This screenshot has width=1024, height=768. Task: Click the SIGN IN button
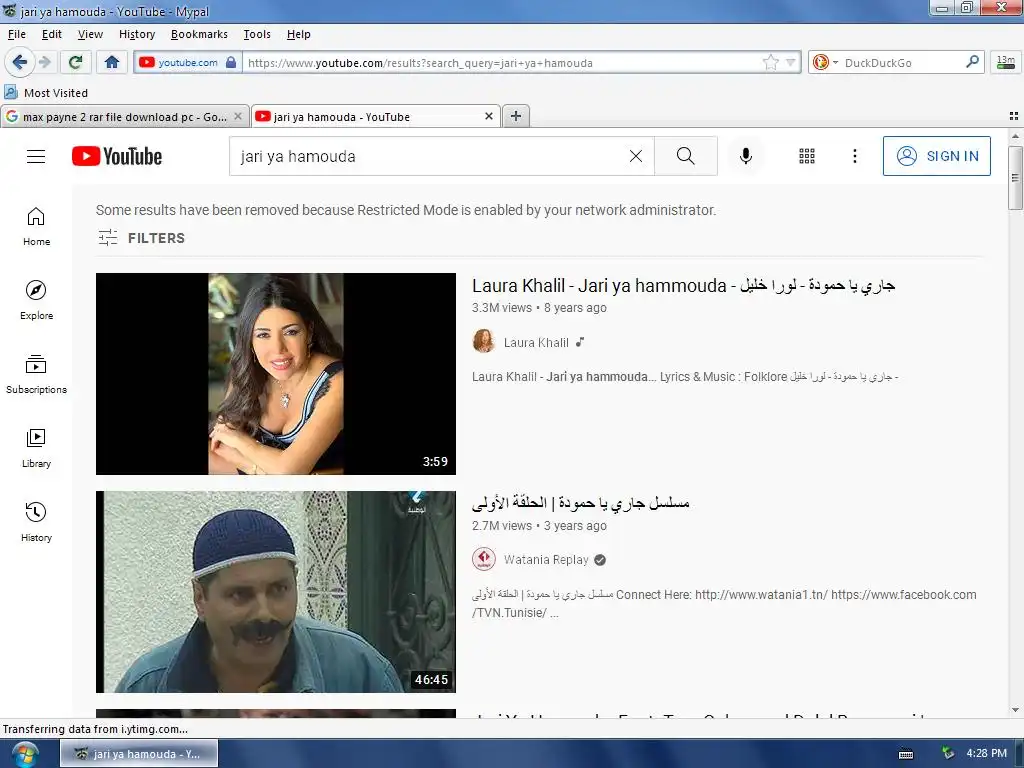pyautogui.click(x=936, y=156)
